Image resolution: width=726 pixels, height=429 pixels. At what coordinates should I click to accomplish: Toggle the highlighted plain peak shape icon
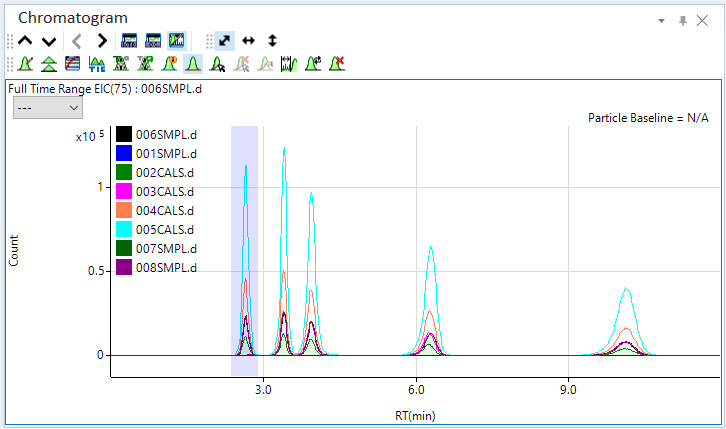pos(193,64)
